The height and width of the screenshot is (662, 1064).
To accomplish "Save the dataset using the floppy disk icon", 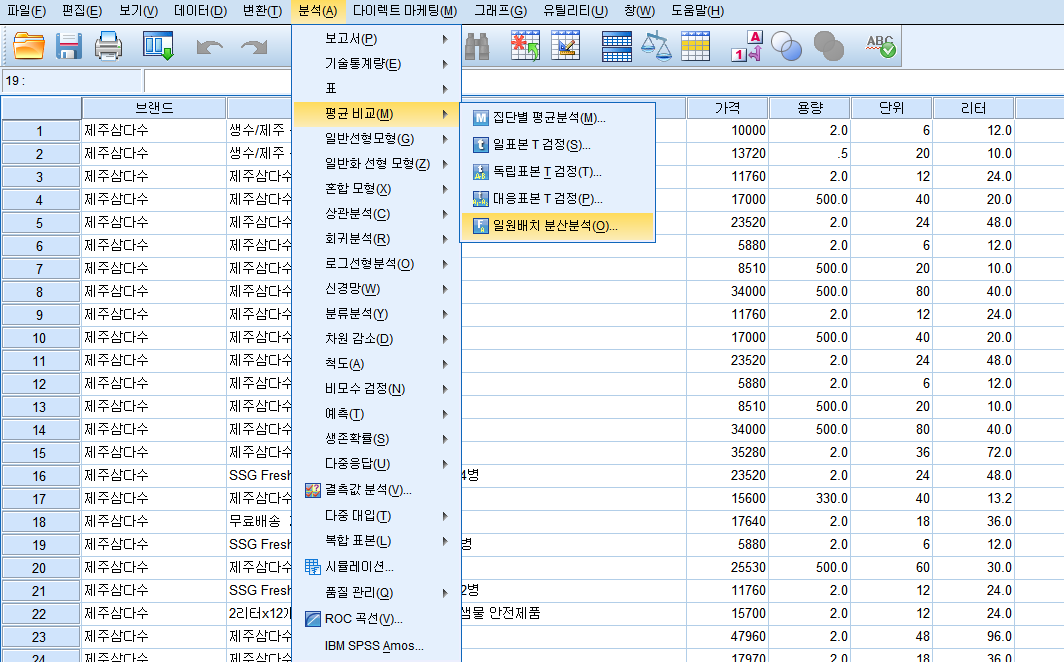I will [69, 47].
